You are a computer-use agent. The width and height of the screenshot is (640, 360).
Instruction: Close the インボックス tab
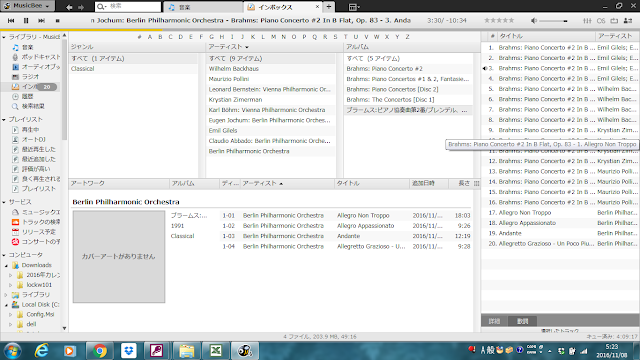click(x=318, y=7)
